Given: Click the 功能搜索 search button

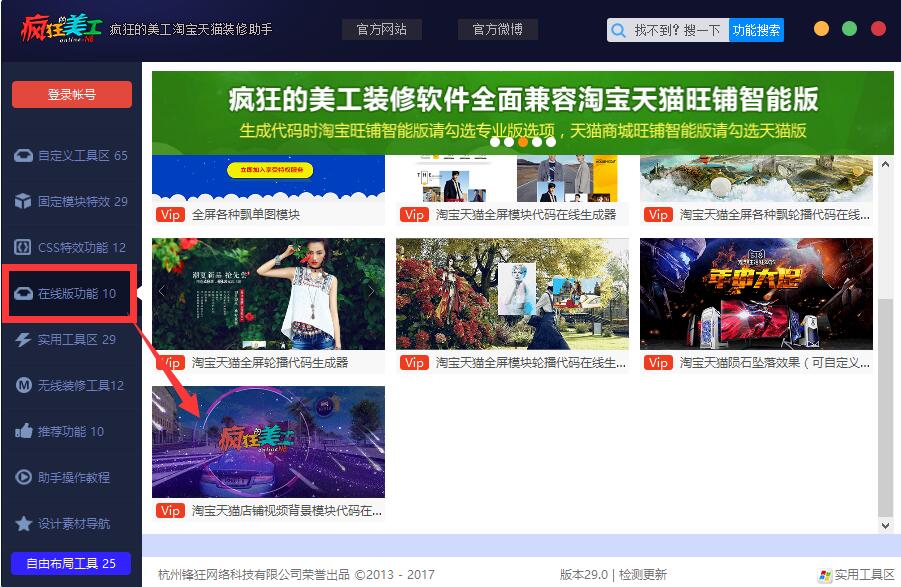Looking at the screenshot, I should coord(756,30).
